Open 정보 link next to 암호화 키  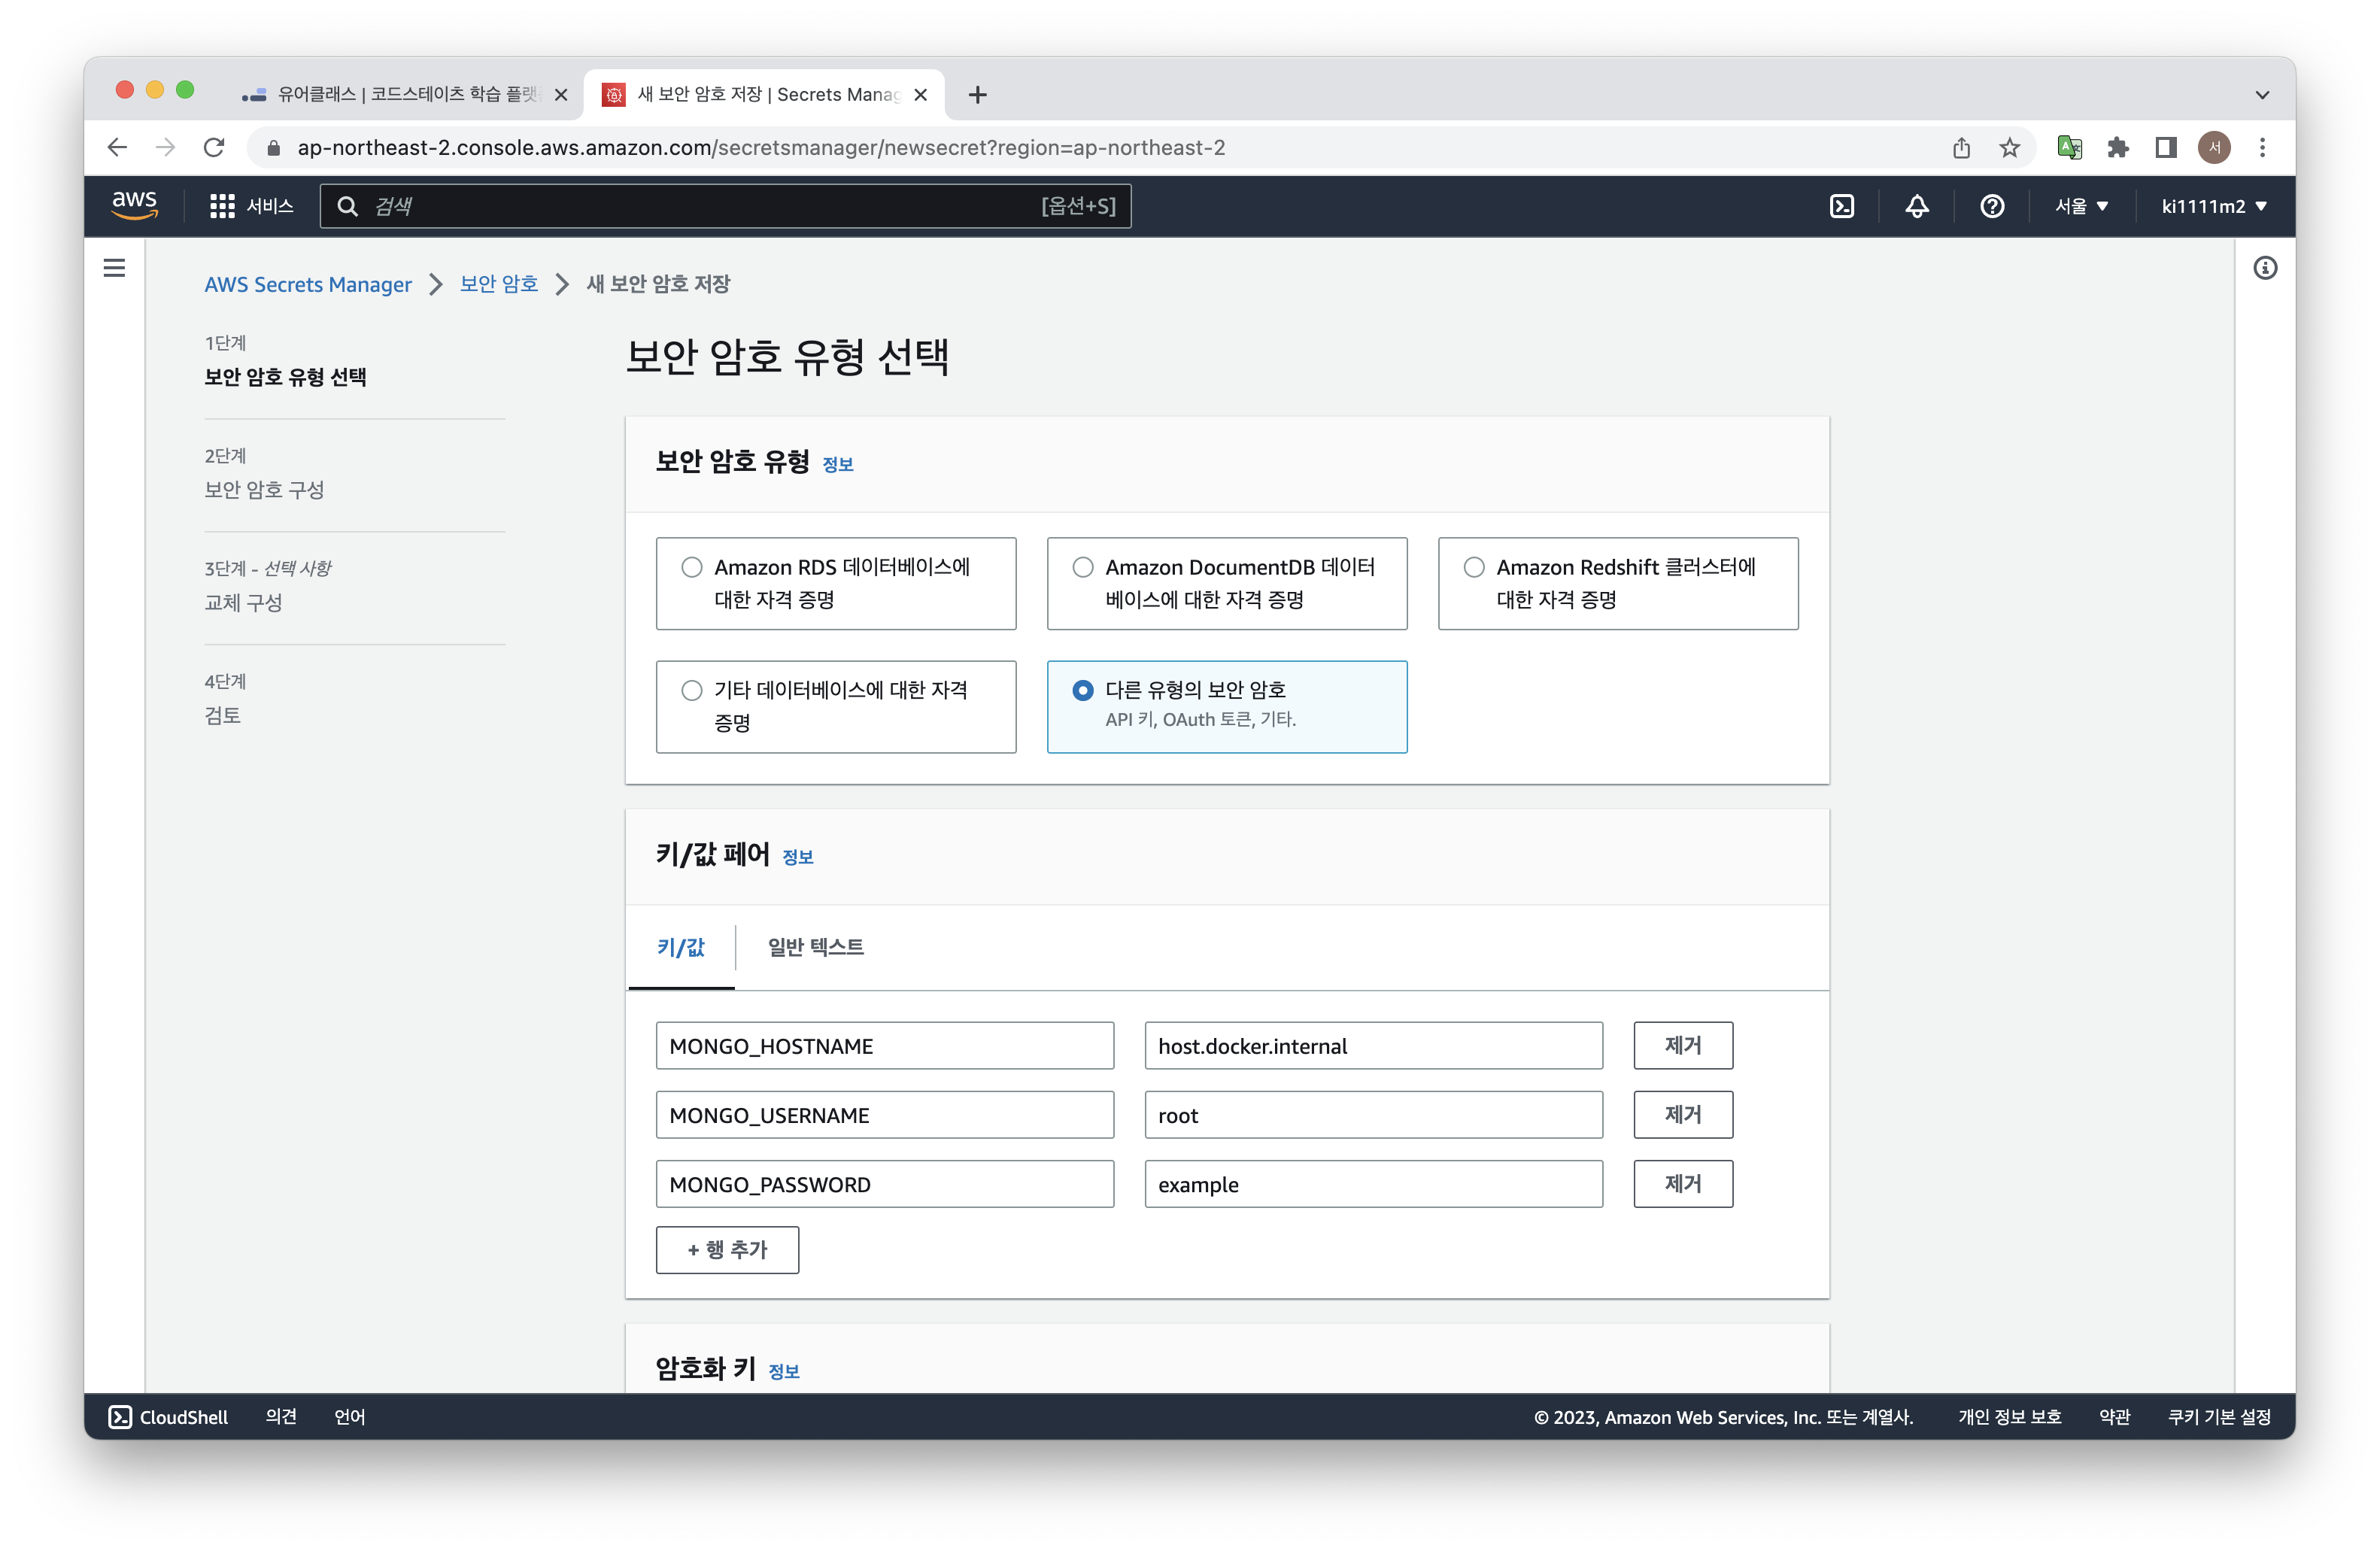[x=784, y=1372]
